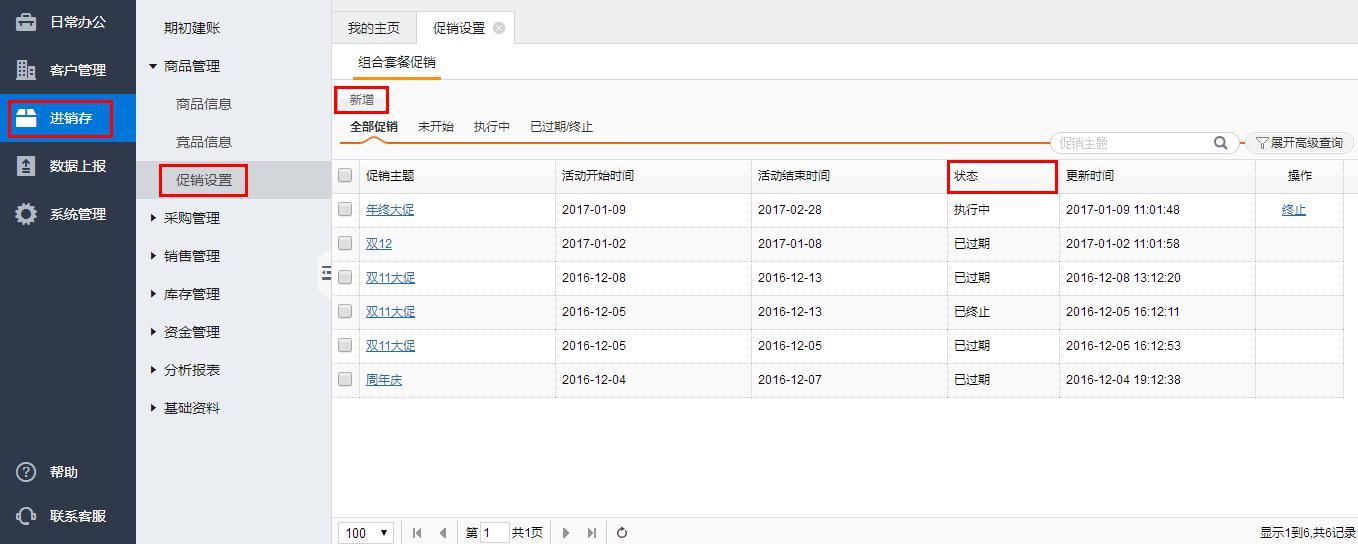
Task: Check the 年终大促 row checkbox
Action: point(345,209)
